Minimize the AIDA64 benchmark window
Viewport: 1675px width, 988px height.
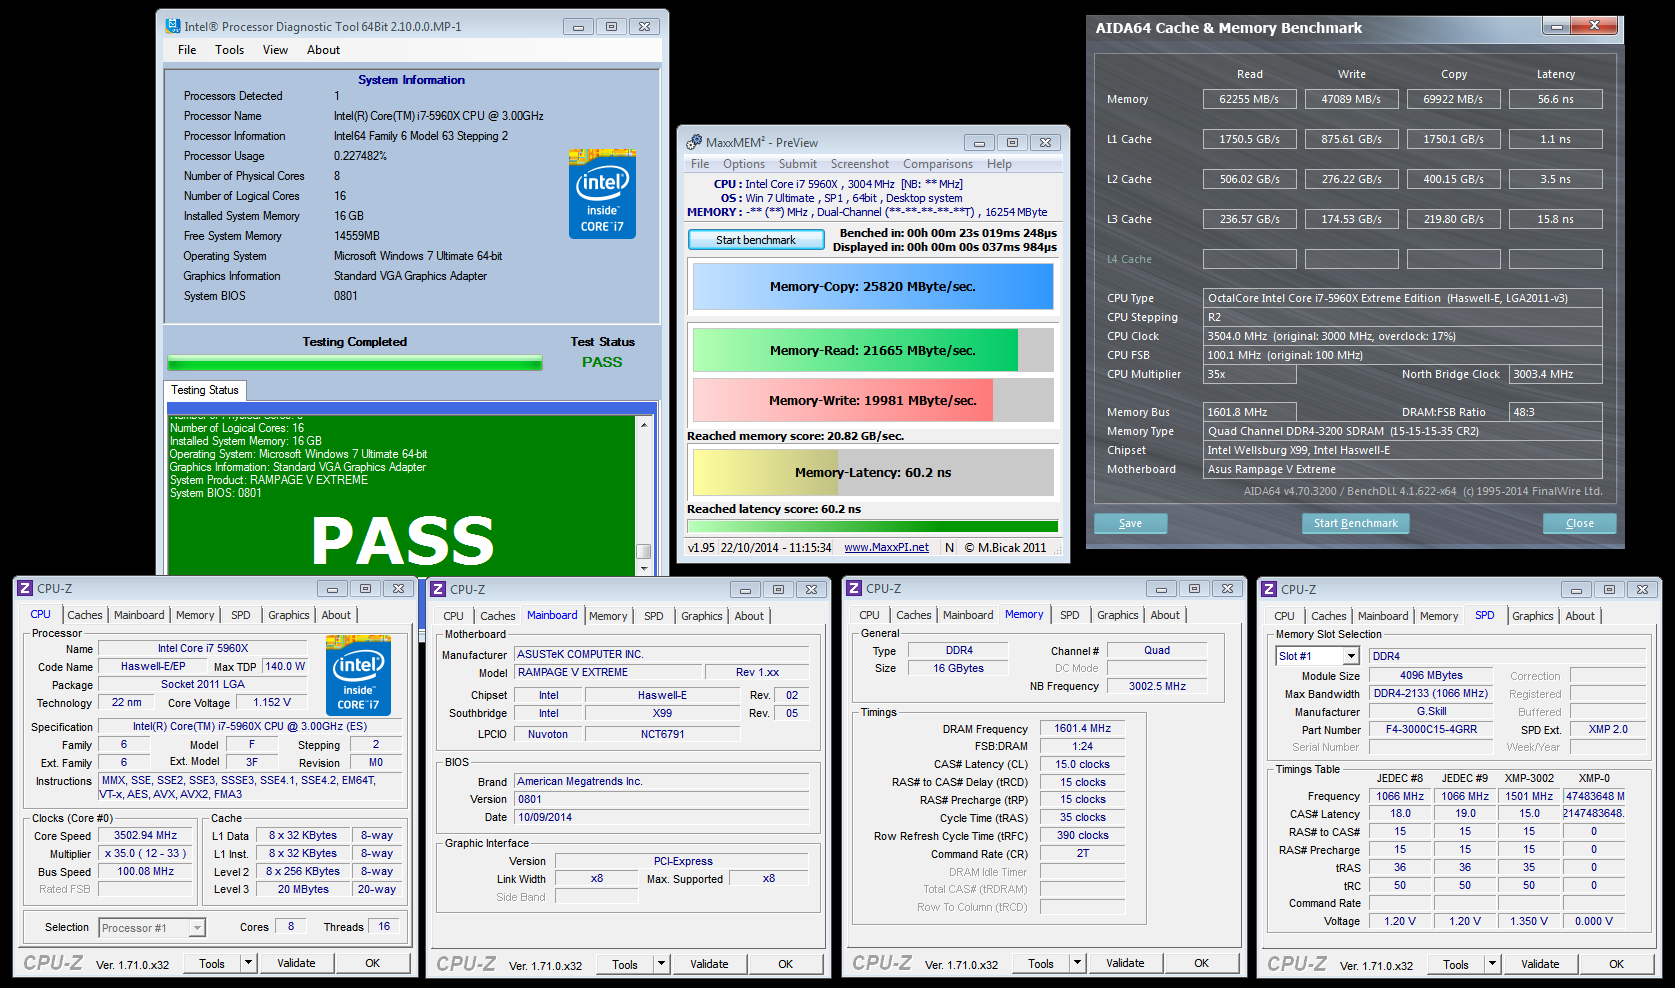[1557, 25]
